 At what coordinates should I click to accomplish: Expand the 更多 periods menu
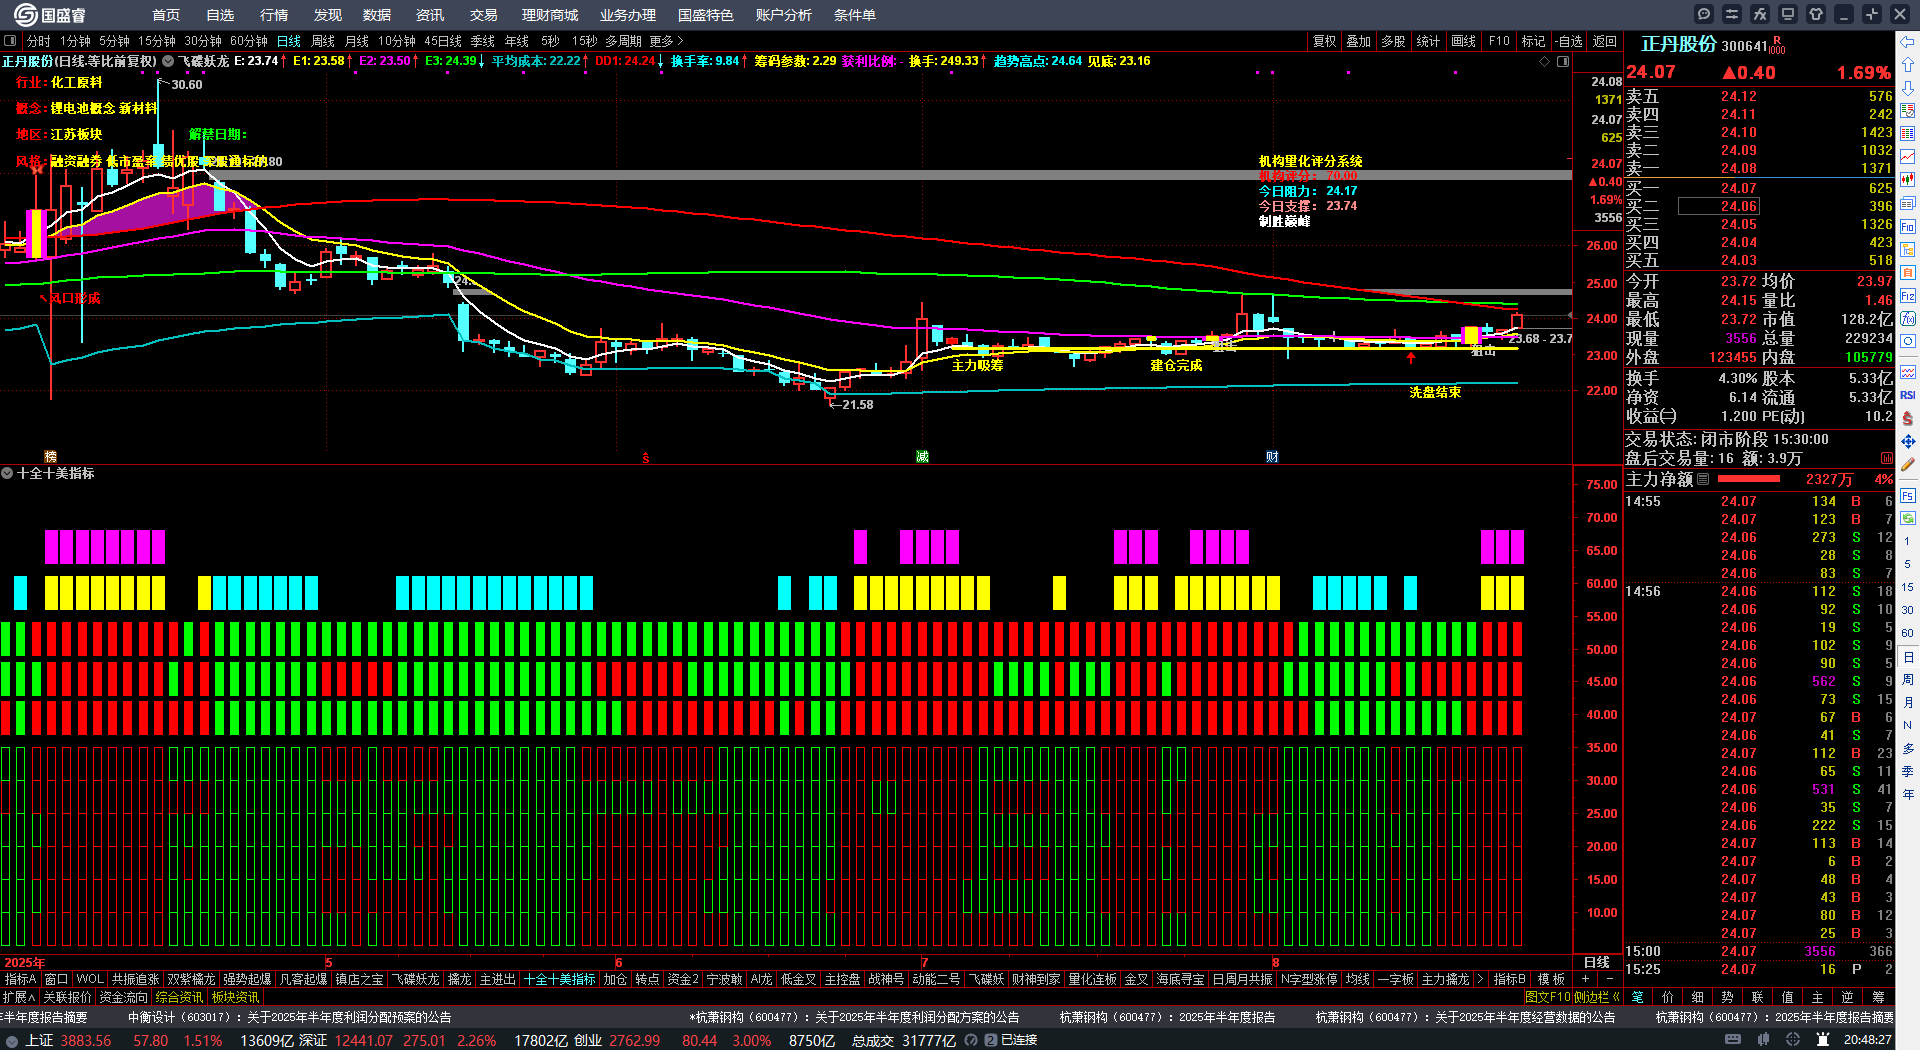pos(666,41)
